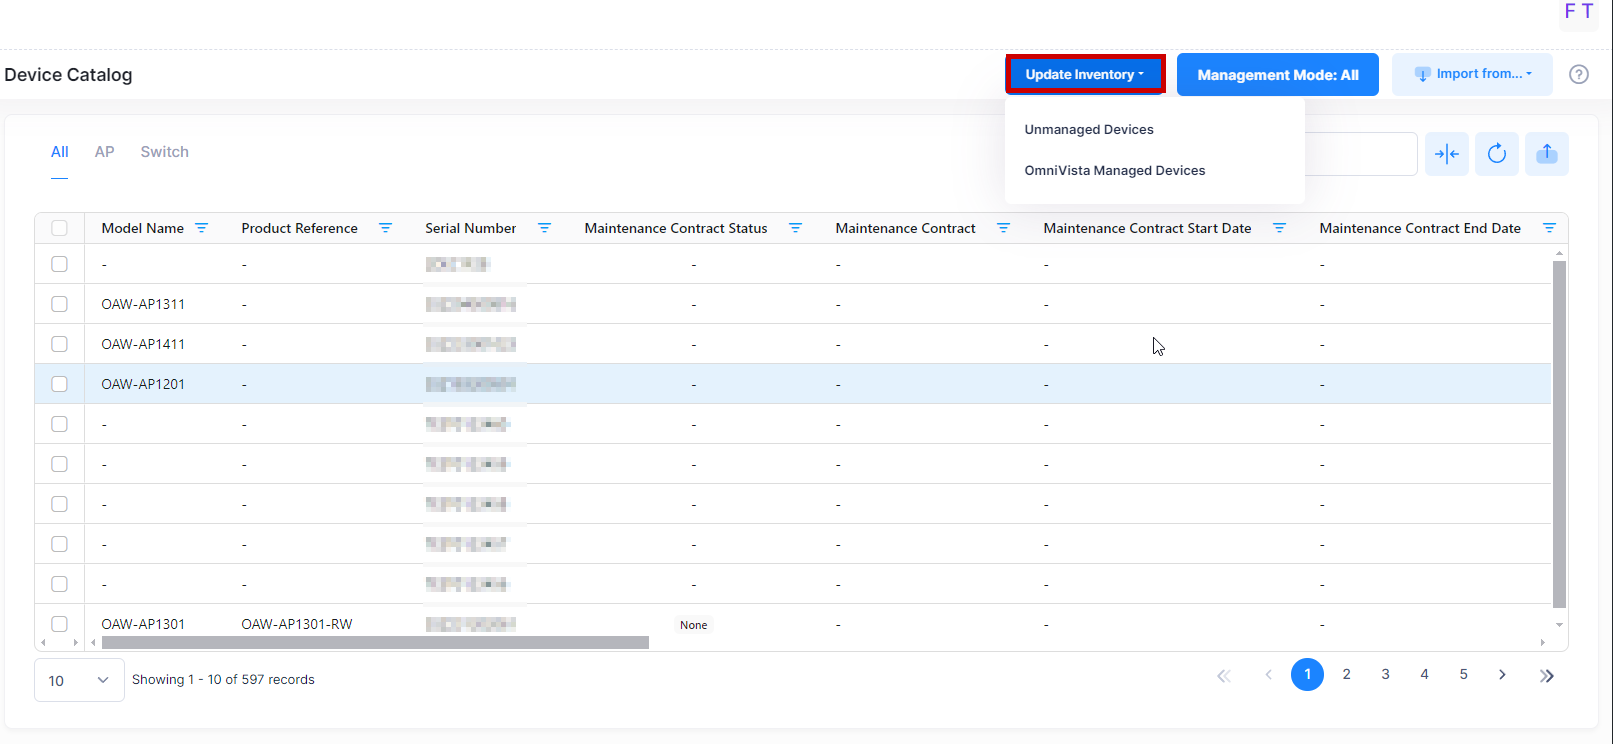Open Maintenance Contract Status filter icon
This screenshot has height=744, width=1613.
[x=795, y=228]
